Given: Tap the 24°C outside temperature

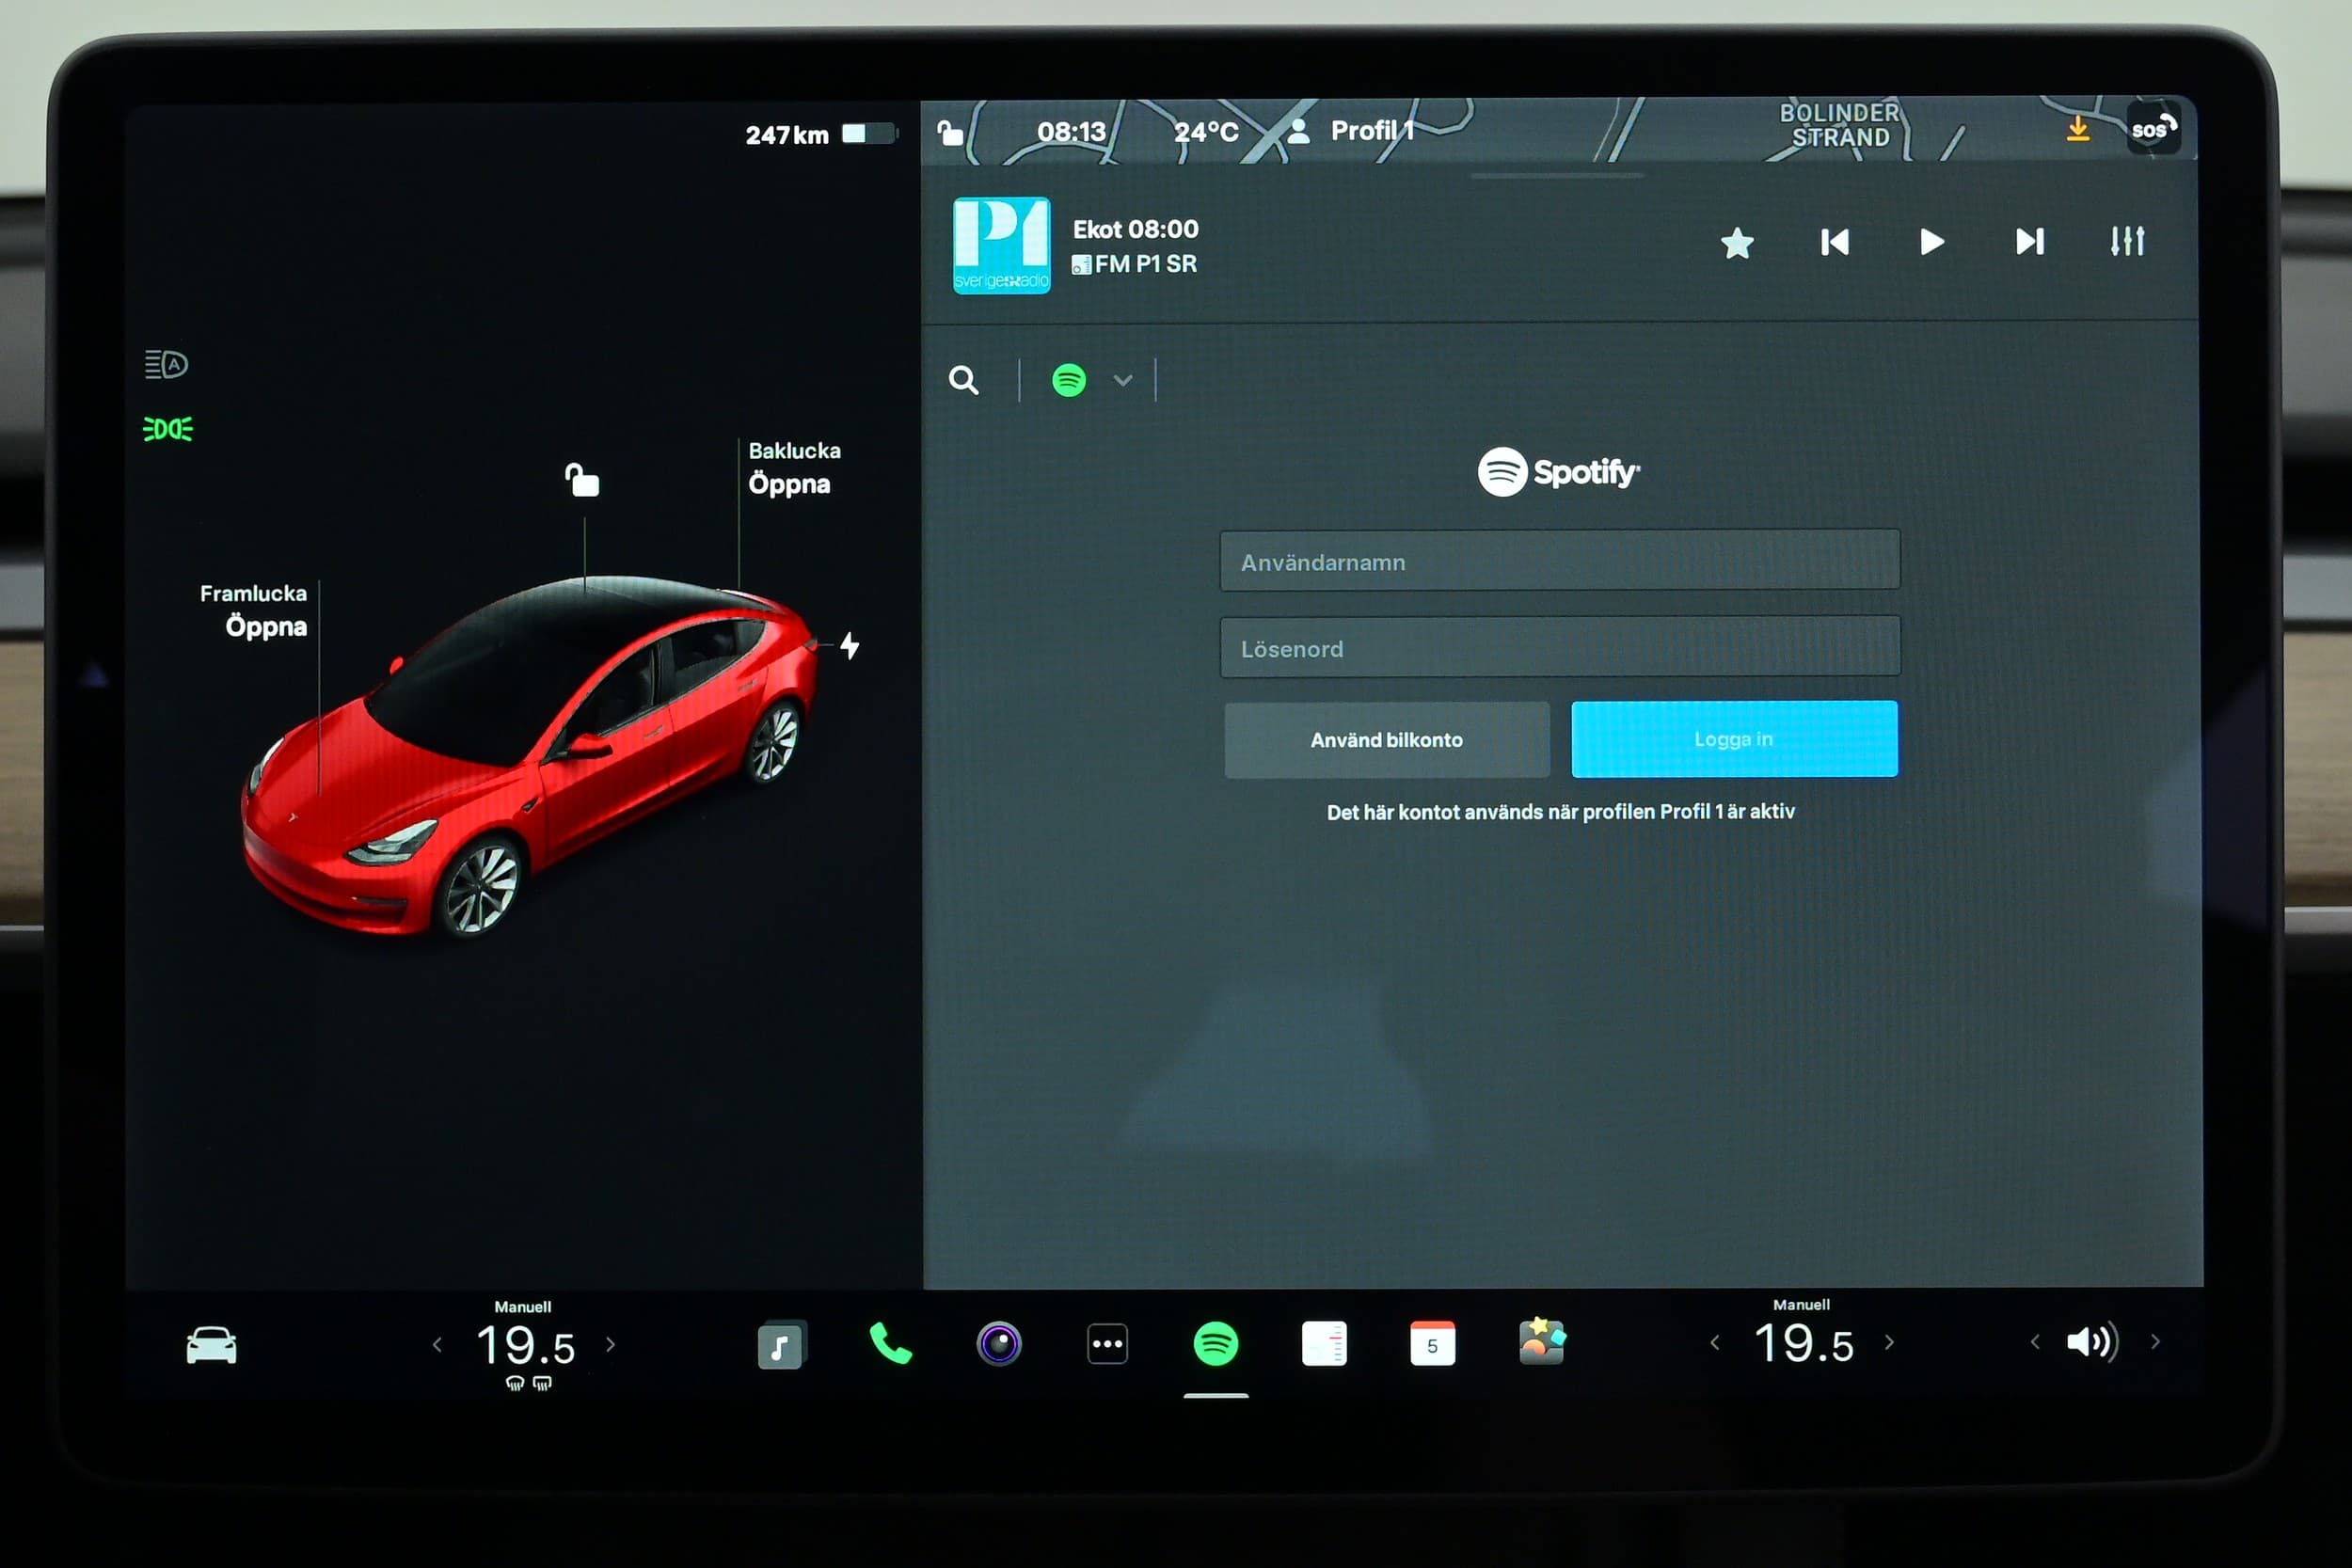Looking at the screenshot, I should [x=1206, y=132].
